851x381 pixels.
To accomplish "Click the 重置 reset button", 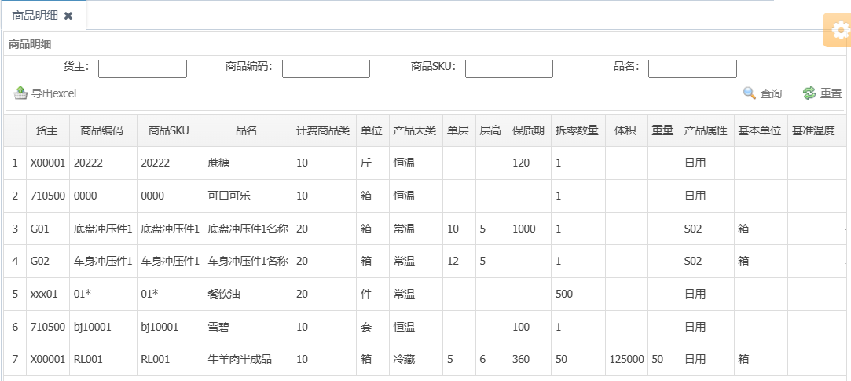I will (822, 93).
